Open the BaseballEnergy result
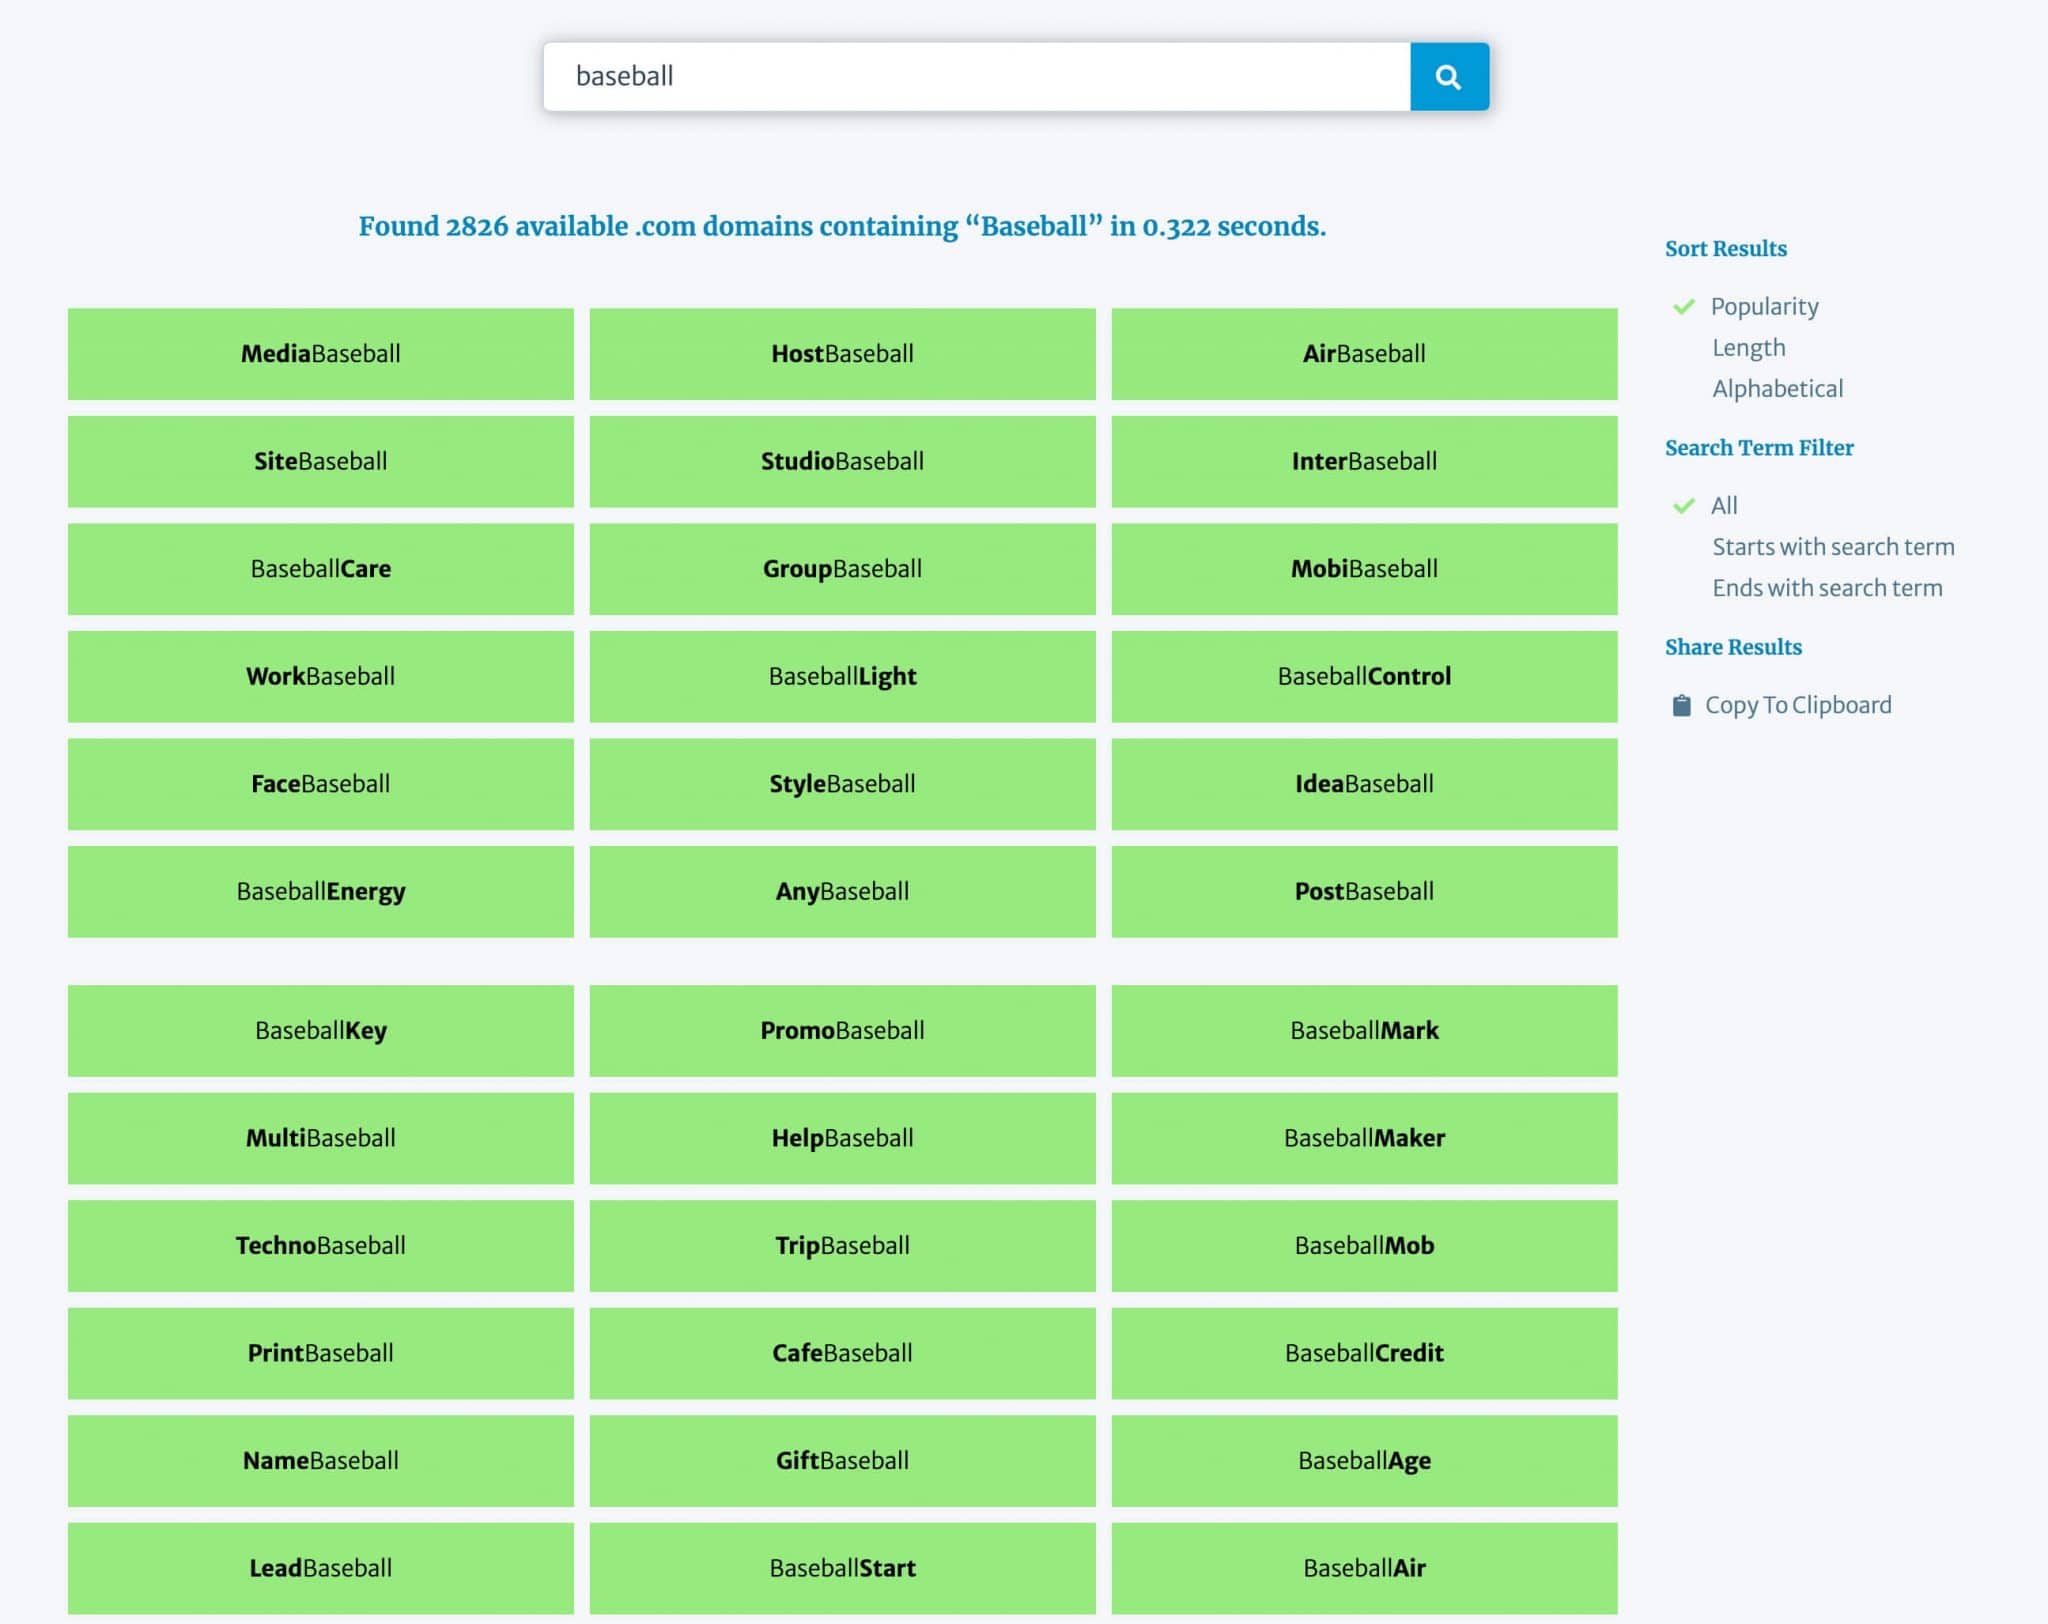This screenshot has height=1624, width=2048. tap(320, 891)
